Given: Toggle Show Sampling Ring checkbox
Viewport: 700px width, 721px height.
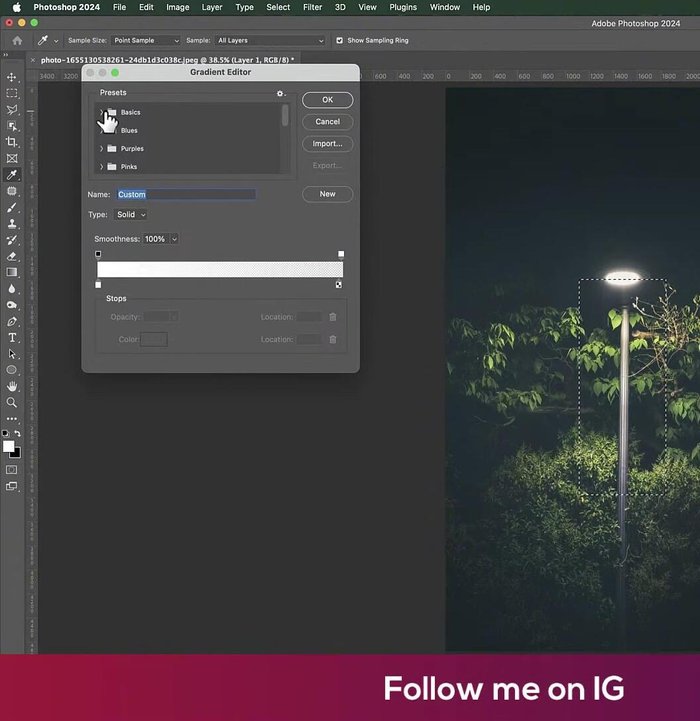Looking at the screenshot, I should click(339, 41).
